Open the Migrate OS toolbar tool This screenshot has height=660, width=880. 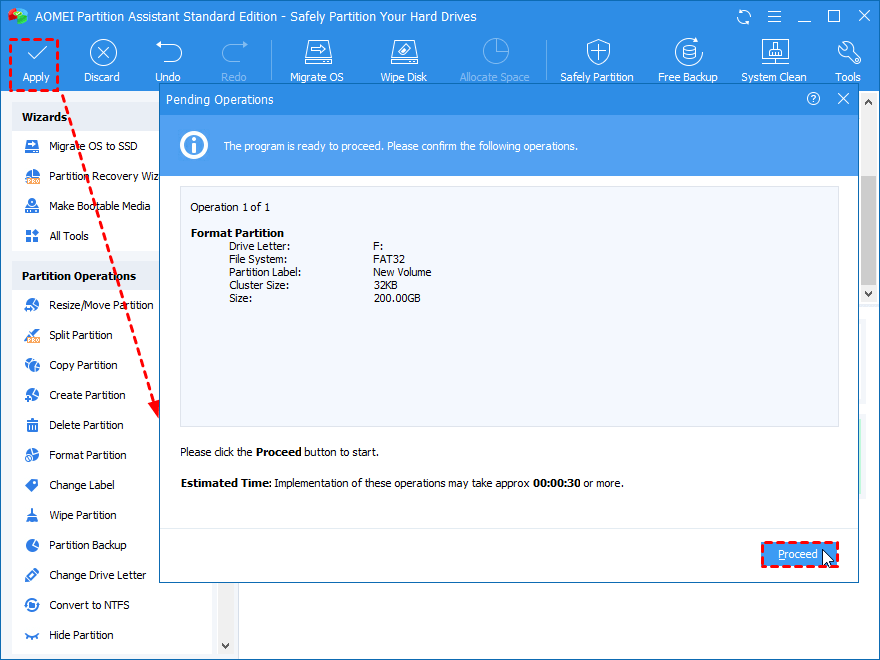[318, 54]
